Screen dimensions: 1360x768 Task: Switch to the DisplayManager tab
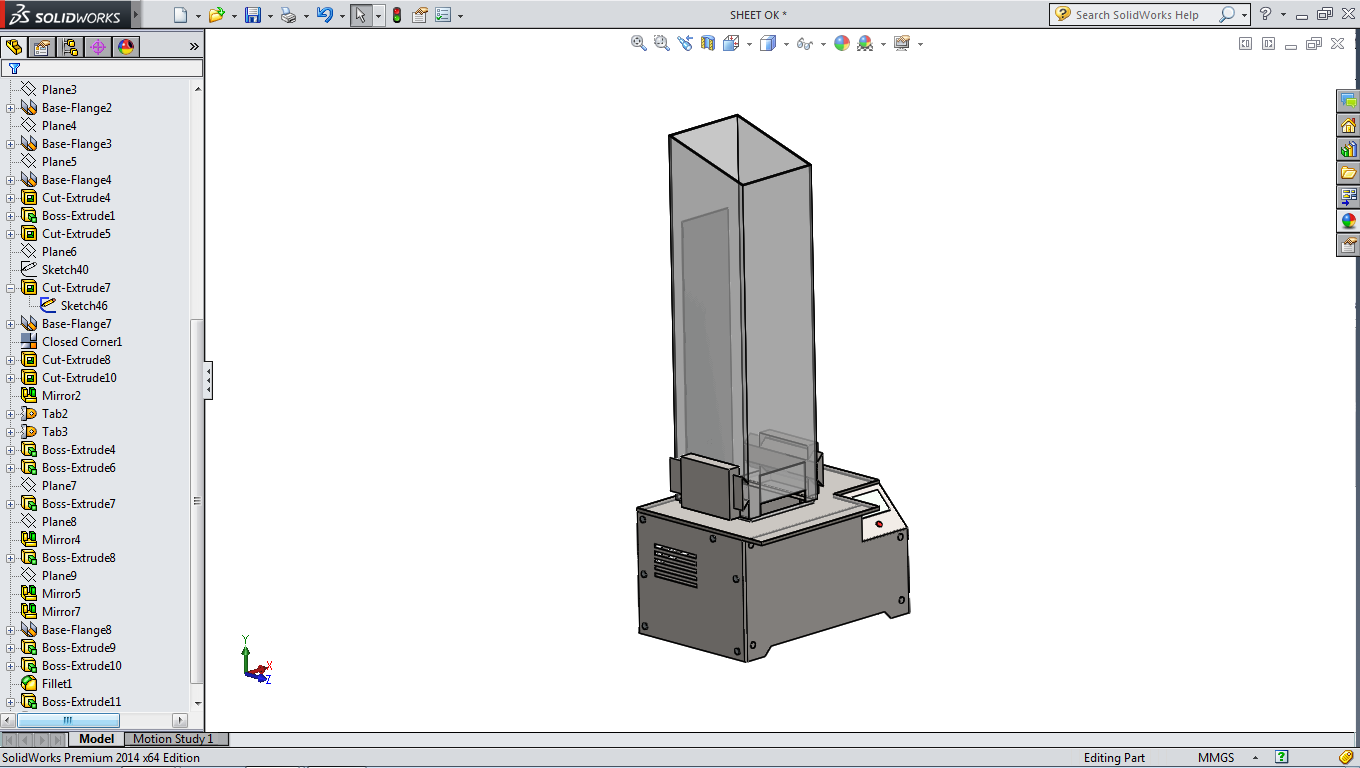pos(126,47)
